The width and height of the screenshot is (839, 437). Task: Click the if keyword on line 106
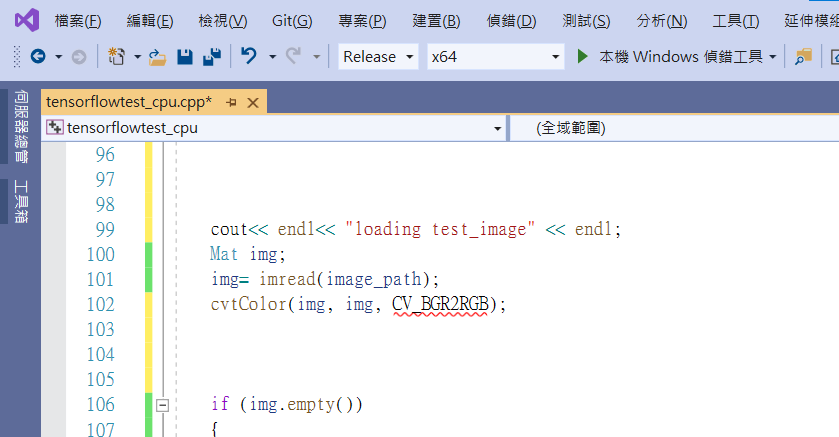pyautogui.click(x=220, y=404)
